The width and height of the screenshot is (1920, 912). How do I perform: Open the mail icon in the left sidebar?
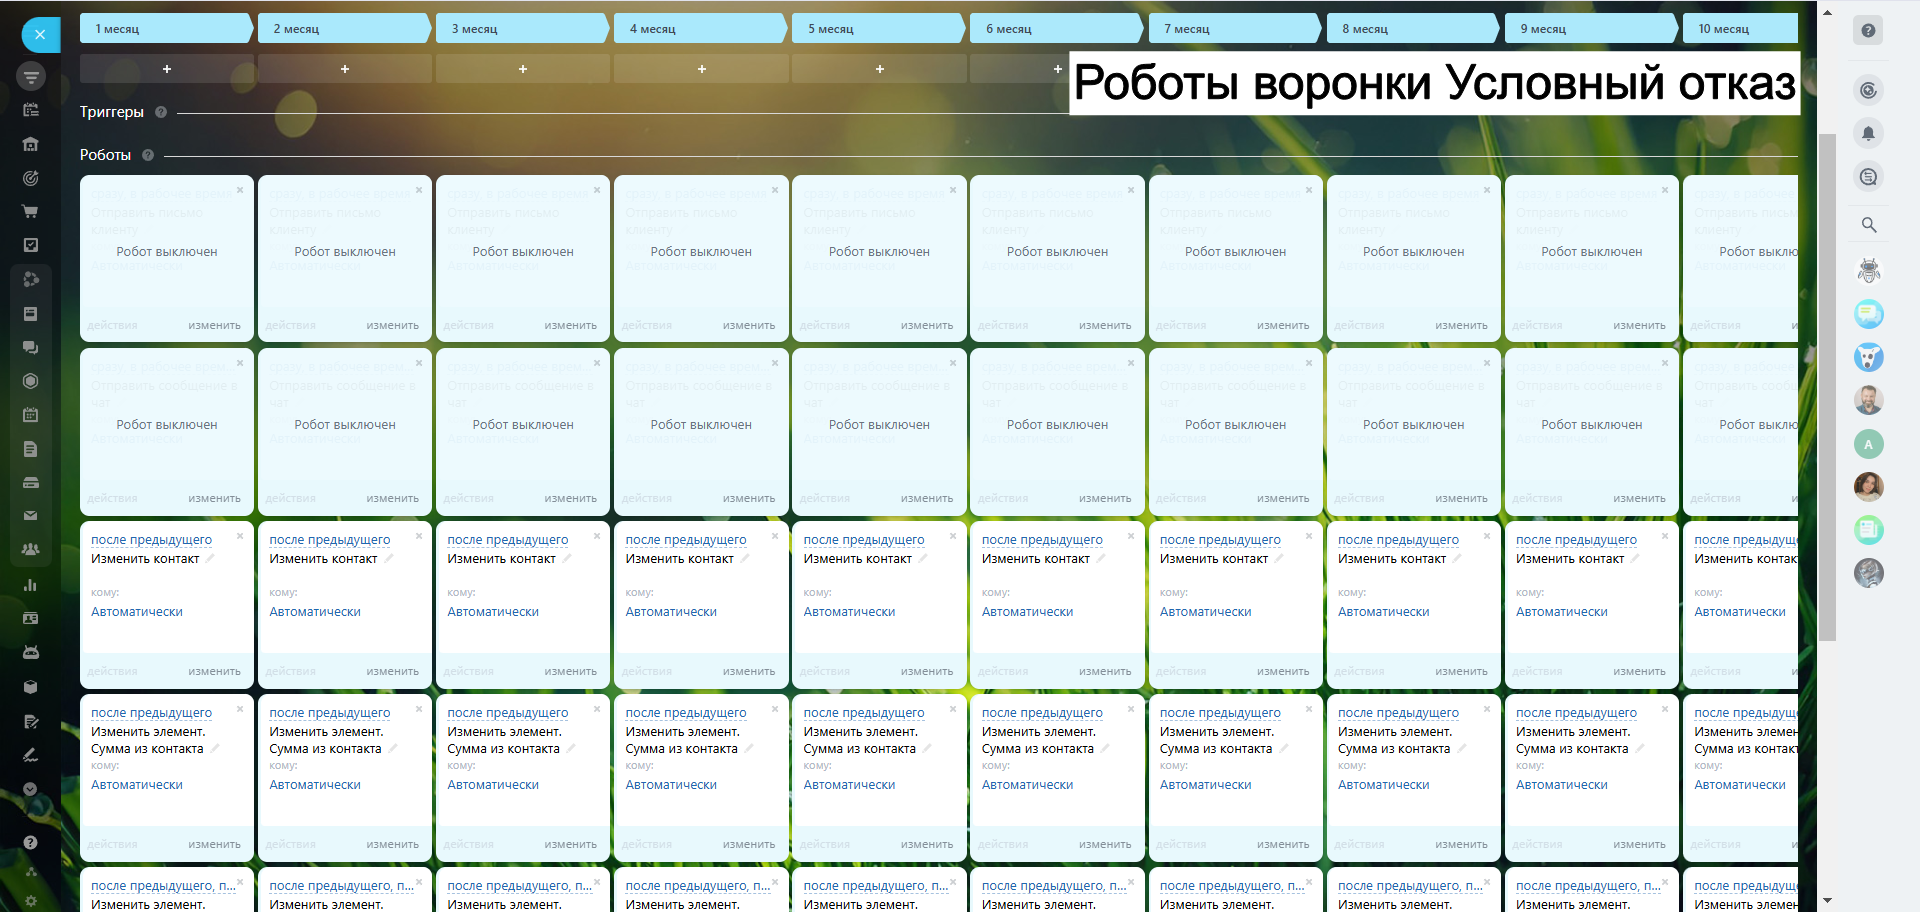30,516
